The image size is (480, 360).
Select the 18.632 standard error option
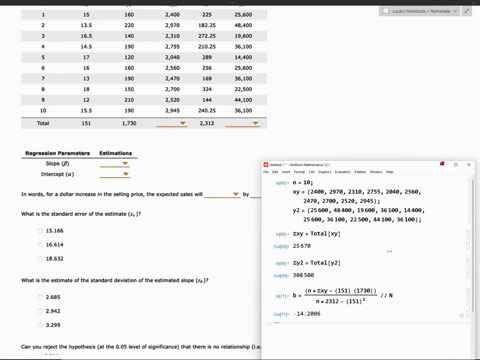click(x=40, y=259)
